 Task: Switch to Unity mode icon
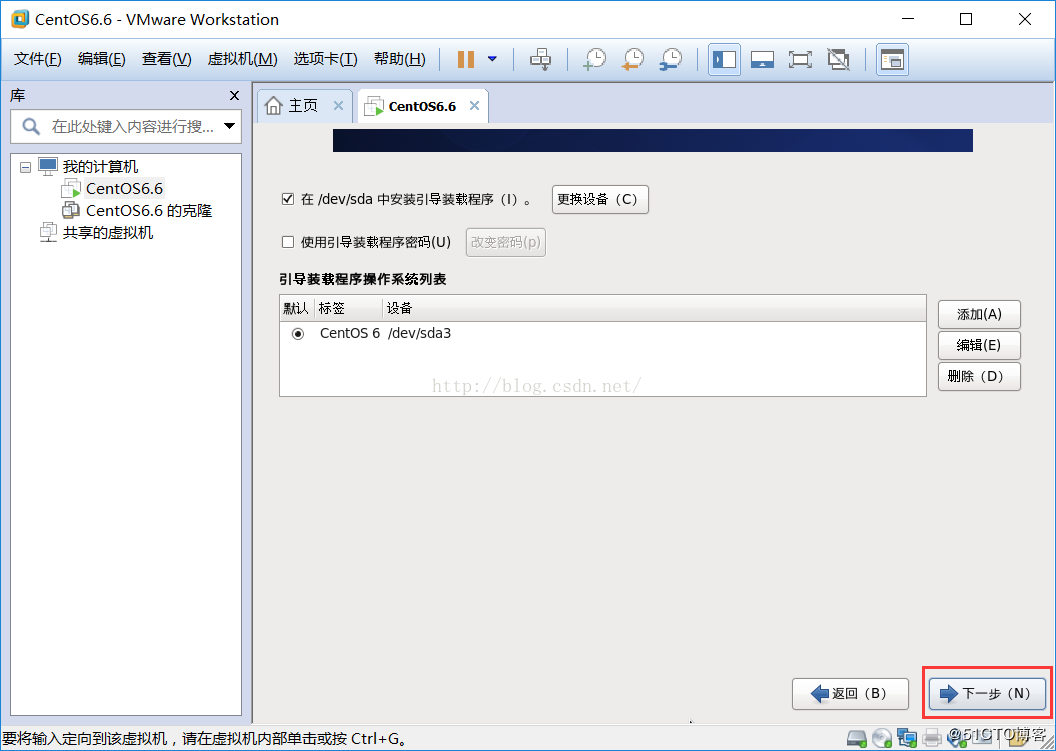(x=838, y=59)
